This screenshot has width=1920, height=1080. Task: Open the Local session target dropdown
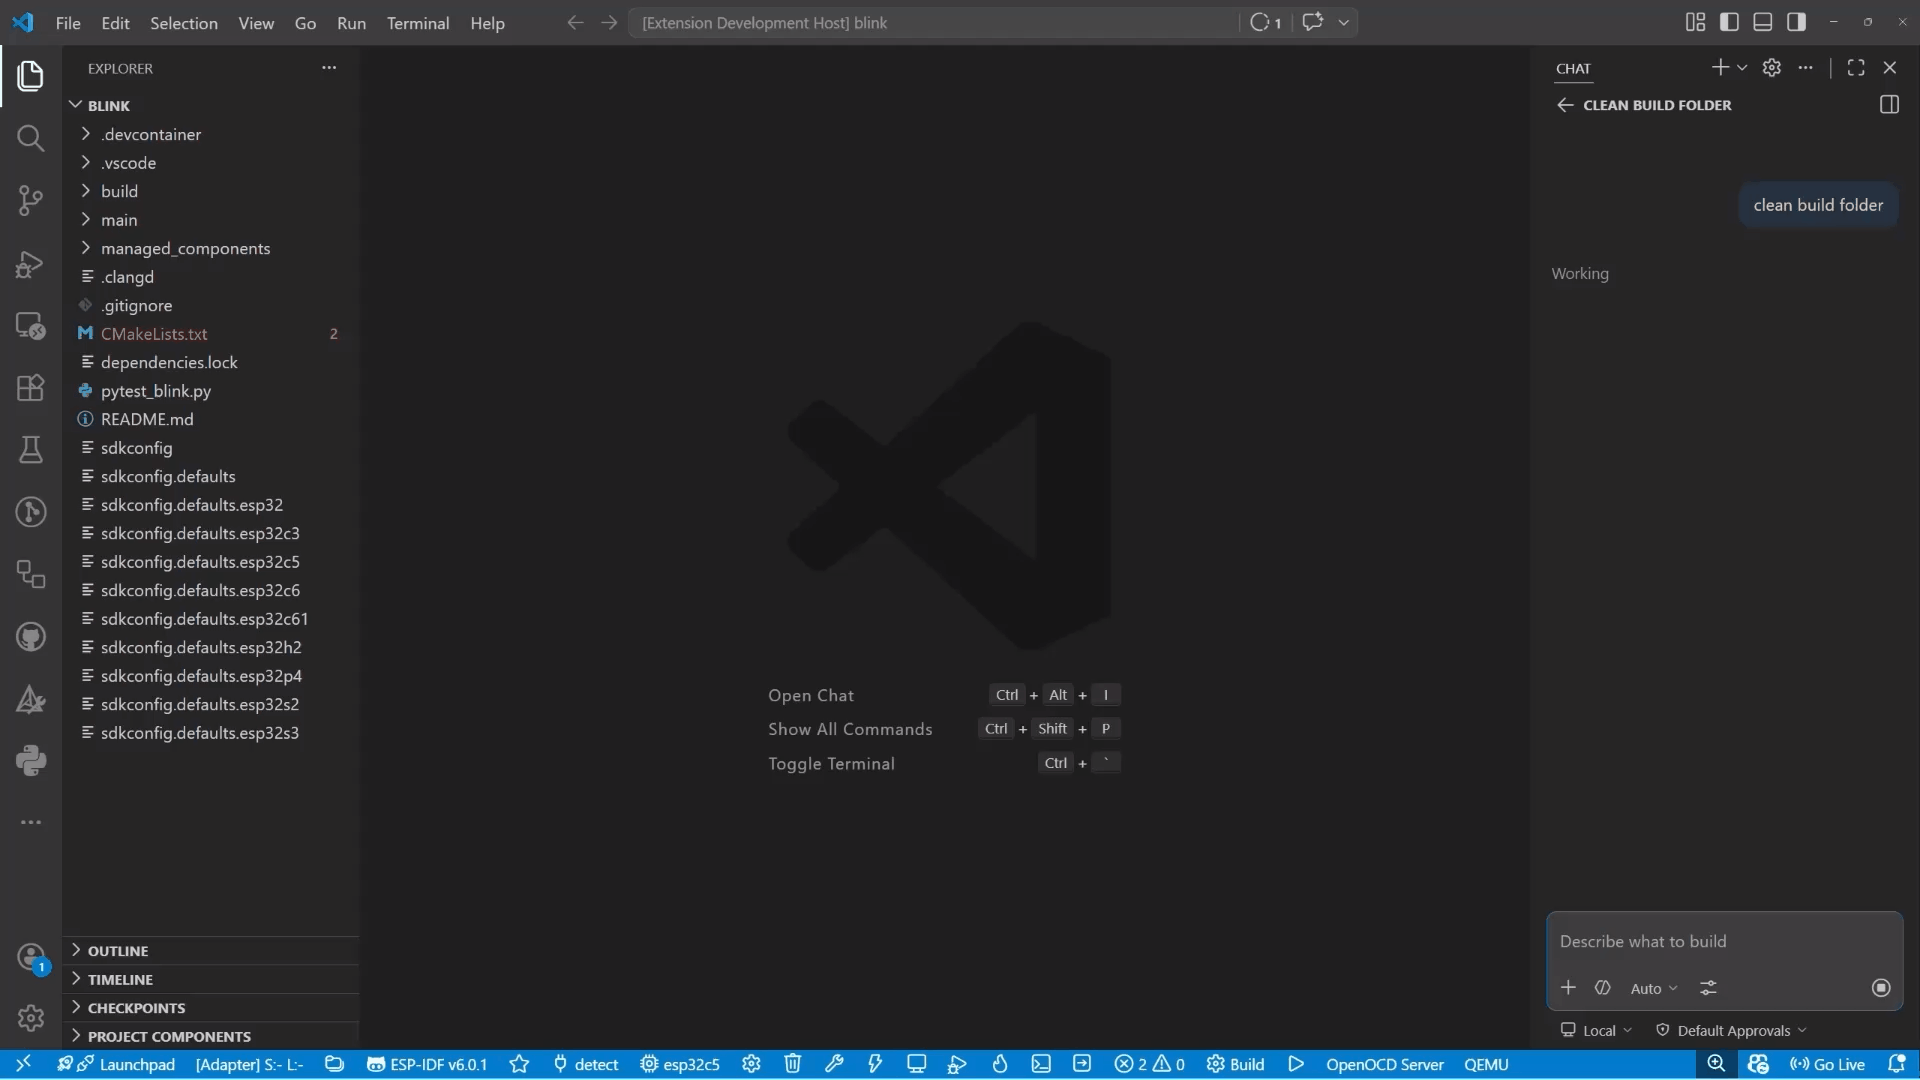click(x=1596, y=1031)
